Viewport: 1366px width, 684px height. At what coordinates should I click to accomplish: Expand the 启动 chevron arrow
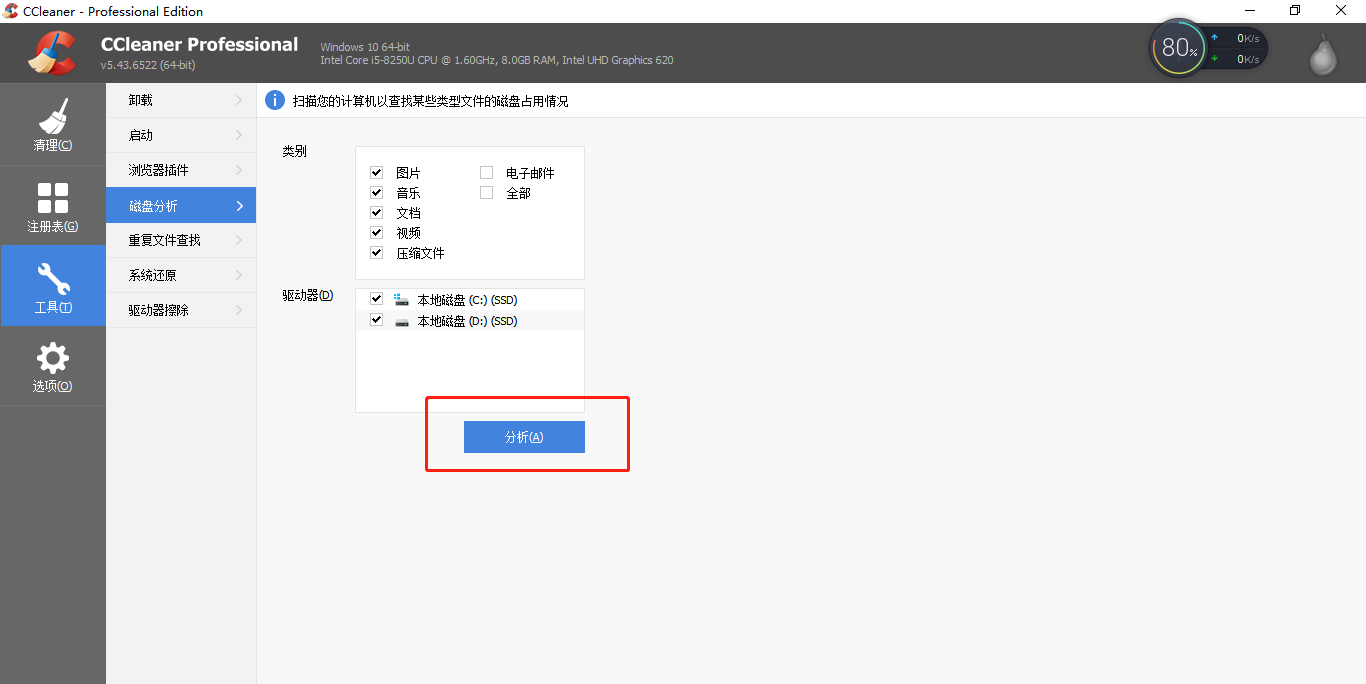pos(239,135)
